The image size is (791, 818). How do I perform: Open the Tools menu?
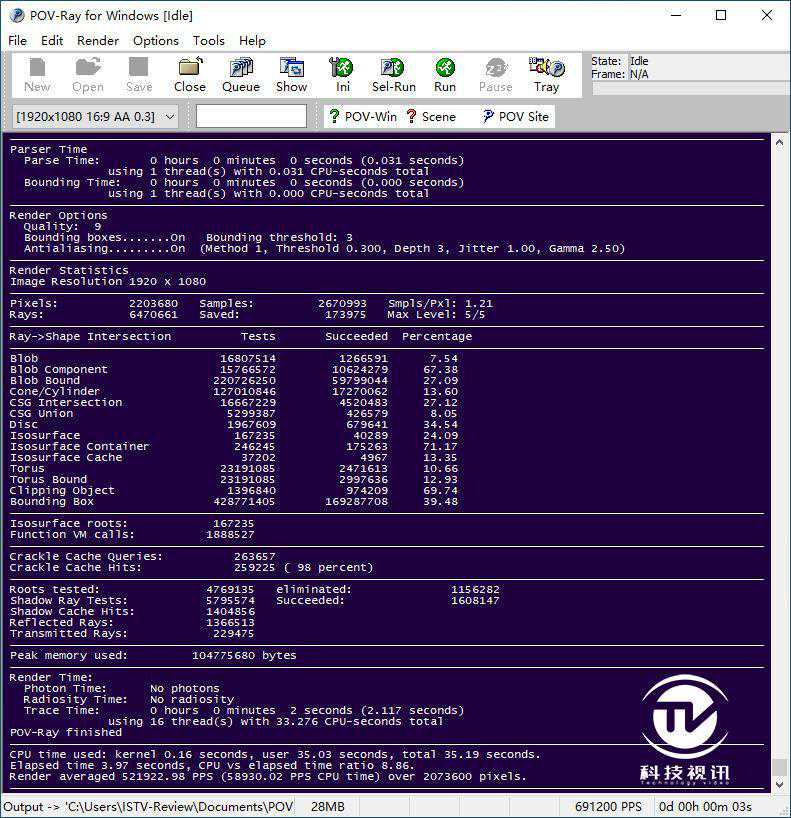click(209, 41)
